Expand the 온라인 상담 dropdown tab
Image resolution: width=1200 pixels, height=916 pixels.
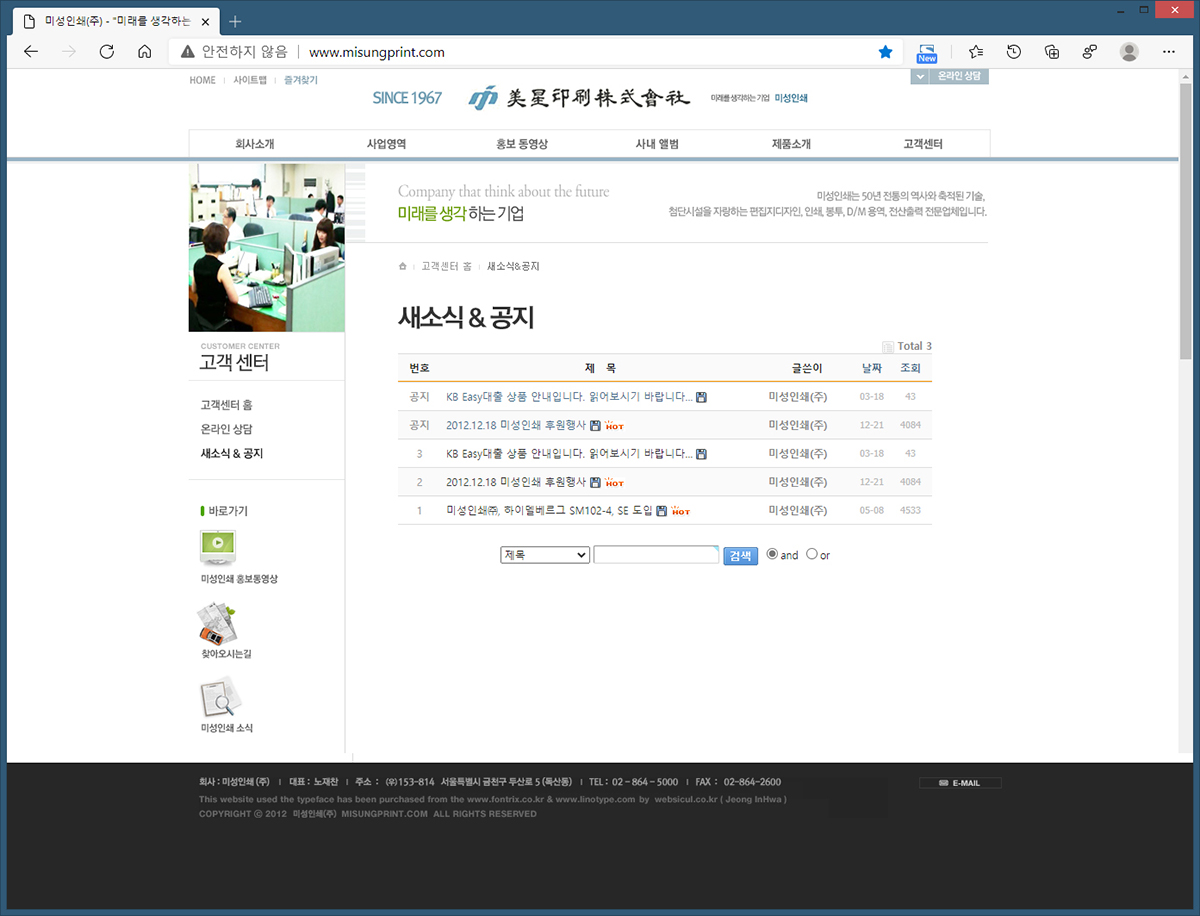coord(949,76)
